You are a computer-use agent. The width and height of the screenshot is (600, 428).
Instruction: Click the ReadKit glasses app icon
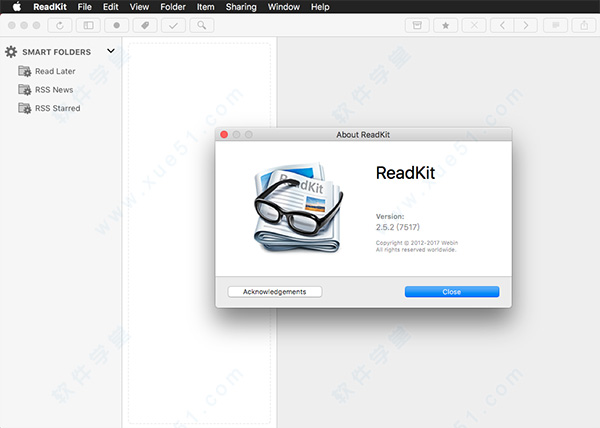point(298,207)
